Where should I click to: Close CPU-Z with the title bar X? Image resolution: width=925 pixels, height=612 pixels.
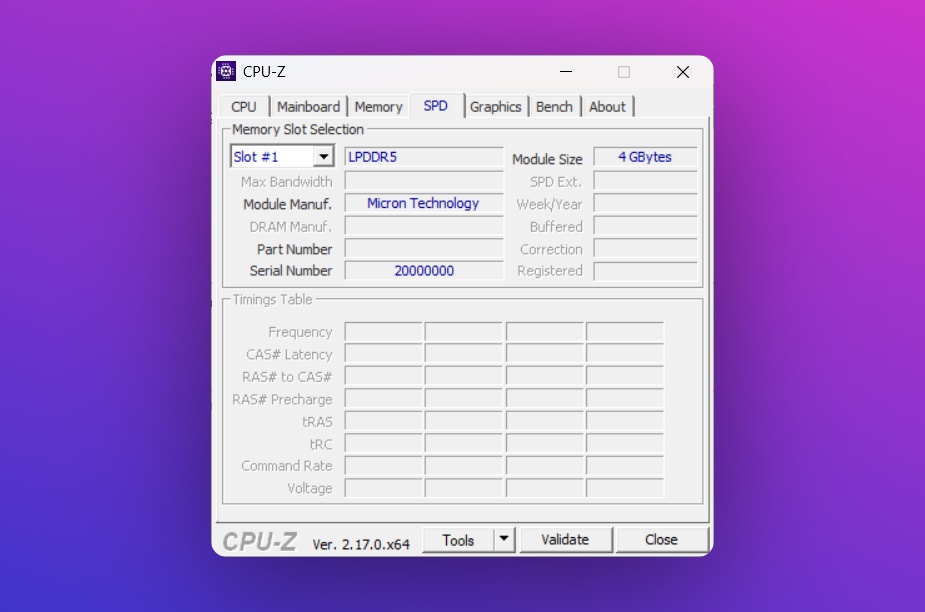pos(683,71)
